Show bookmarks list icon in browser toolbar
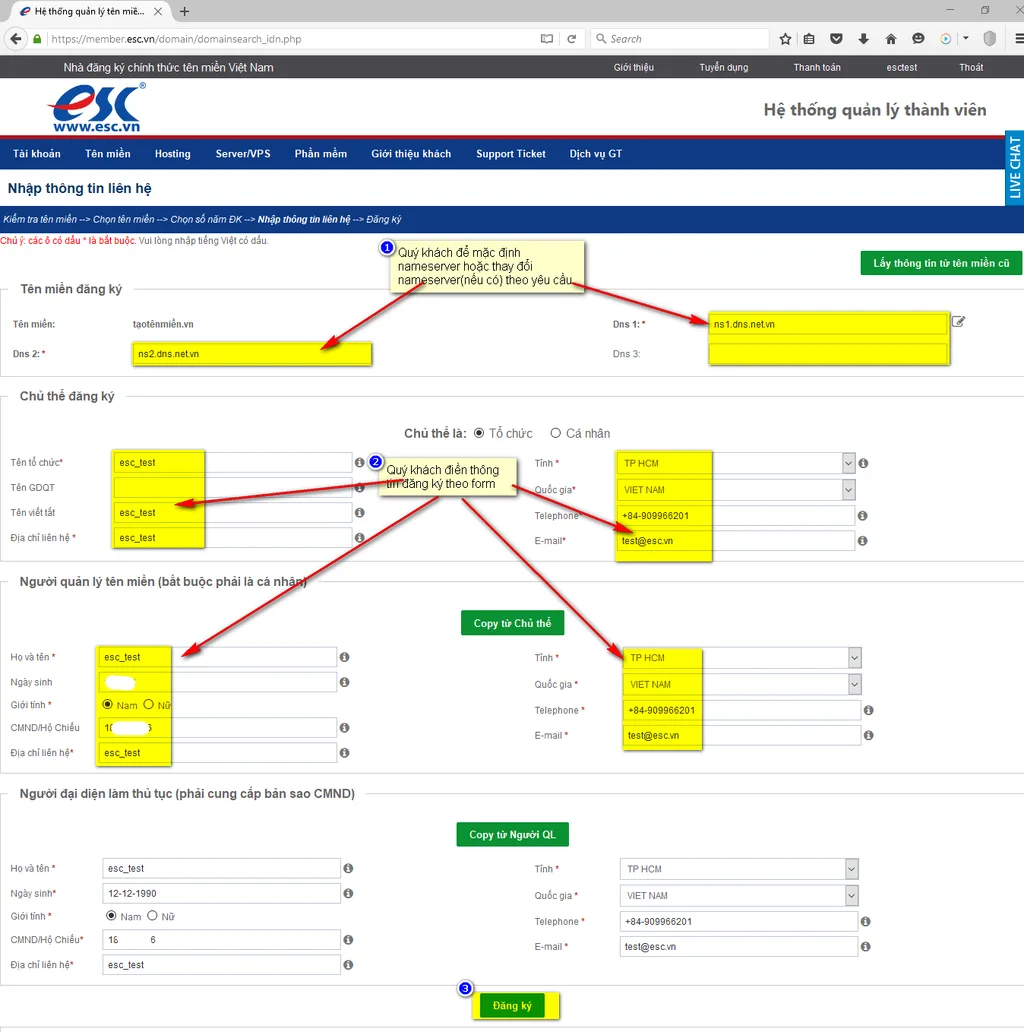 point(809,39)
